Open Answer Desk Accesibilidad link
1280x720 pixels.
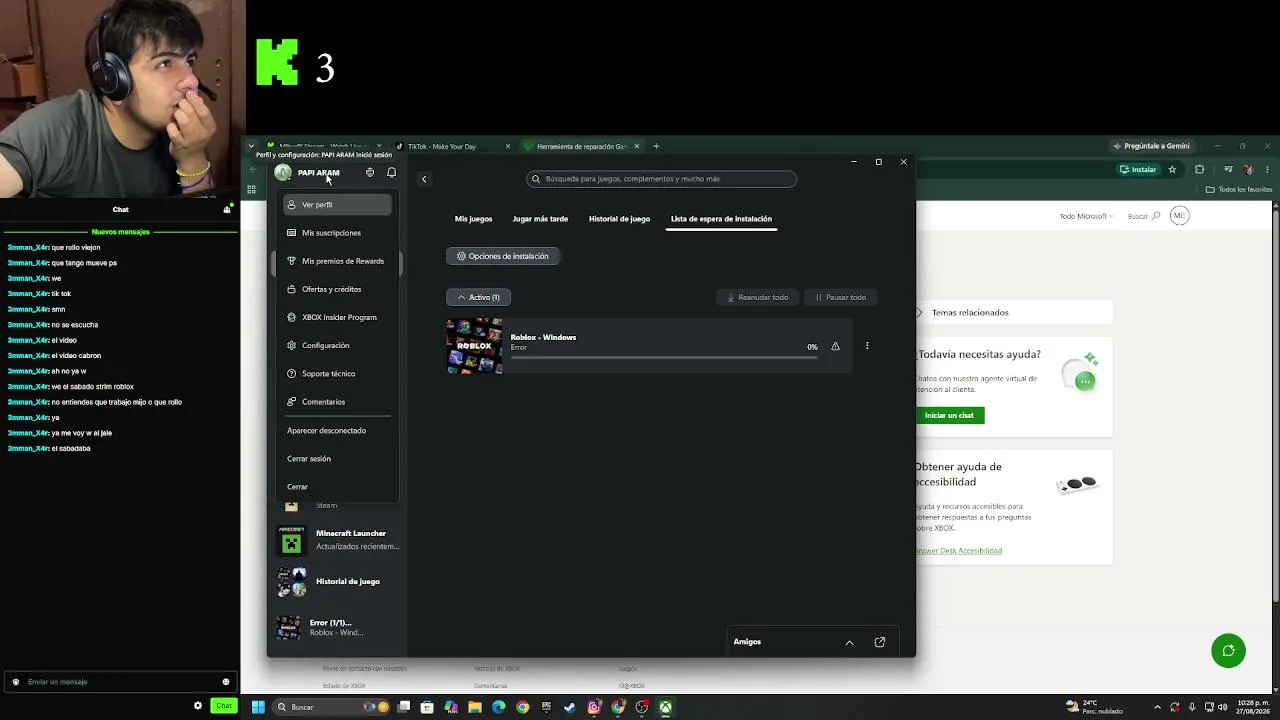click(x=958, y=551)
